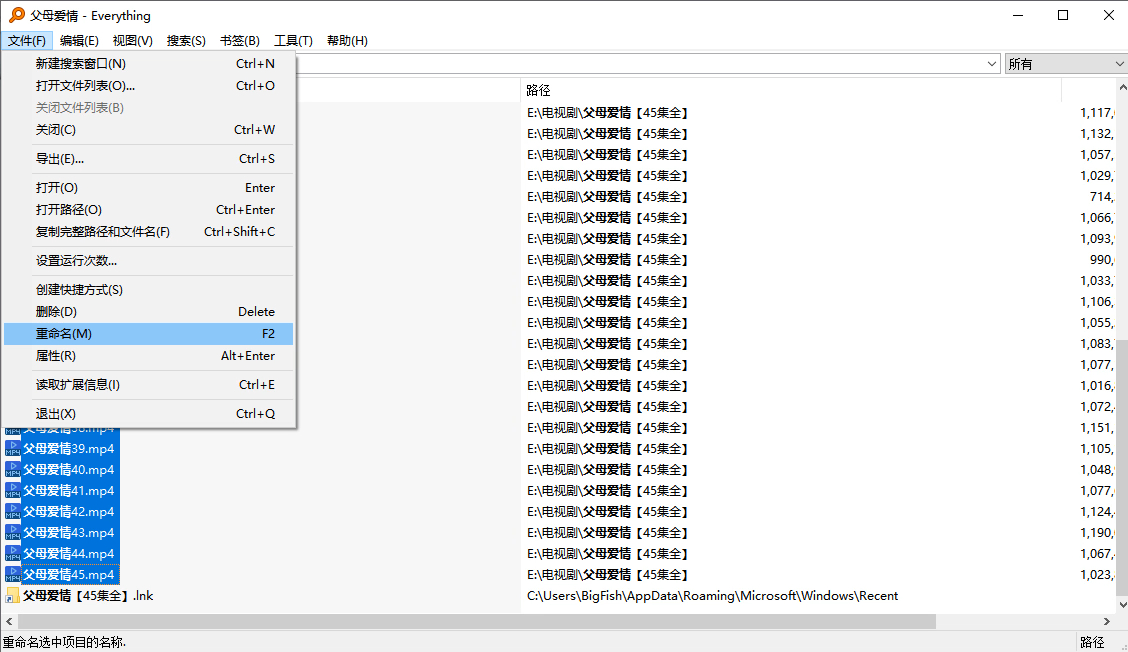Choose 导出(E)... menu entry
Image resolution: width=1128 pixels, height=652 pixels.
(x=148, y=158)
